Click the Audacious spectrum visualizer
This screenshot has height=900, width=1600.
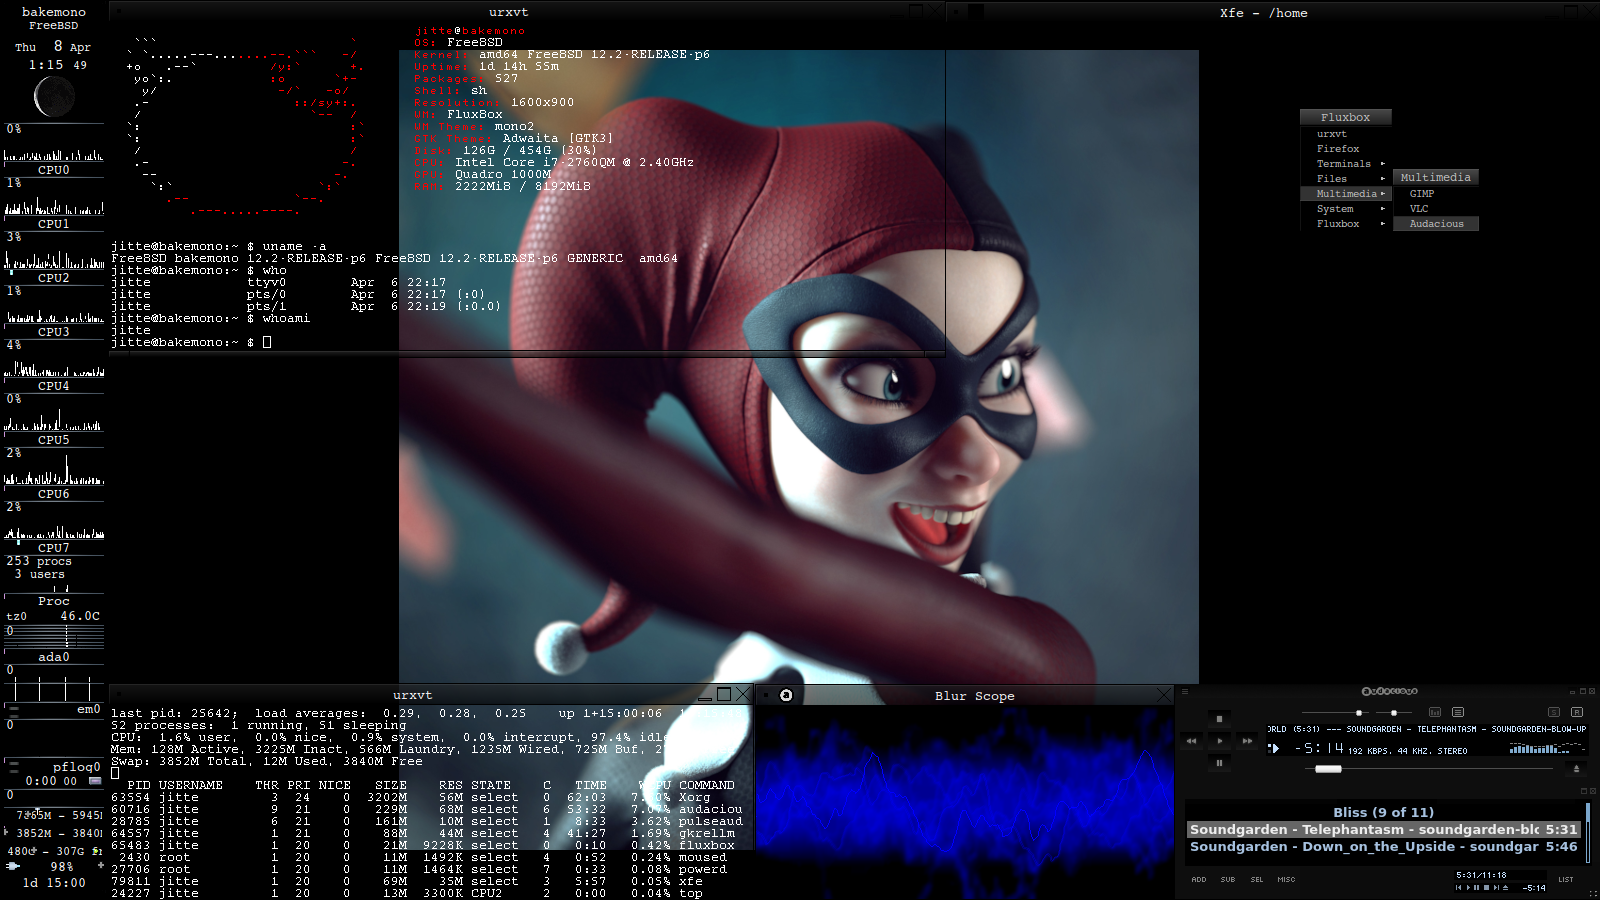pyautogui.click(x=1547, y=748)
